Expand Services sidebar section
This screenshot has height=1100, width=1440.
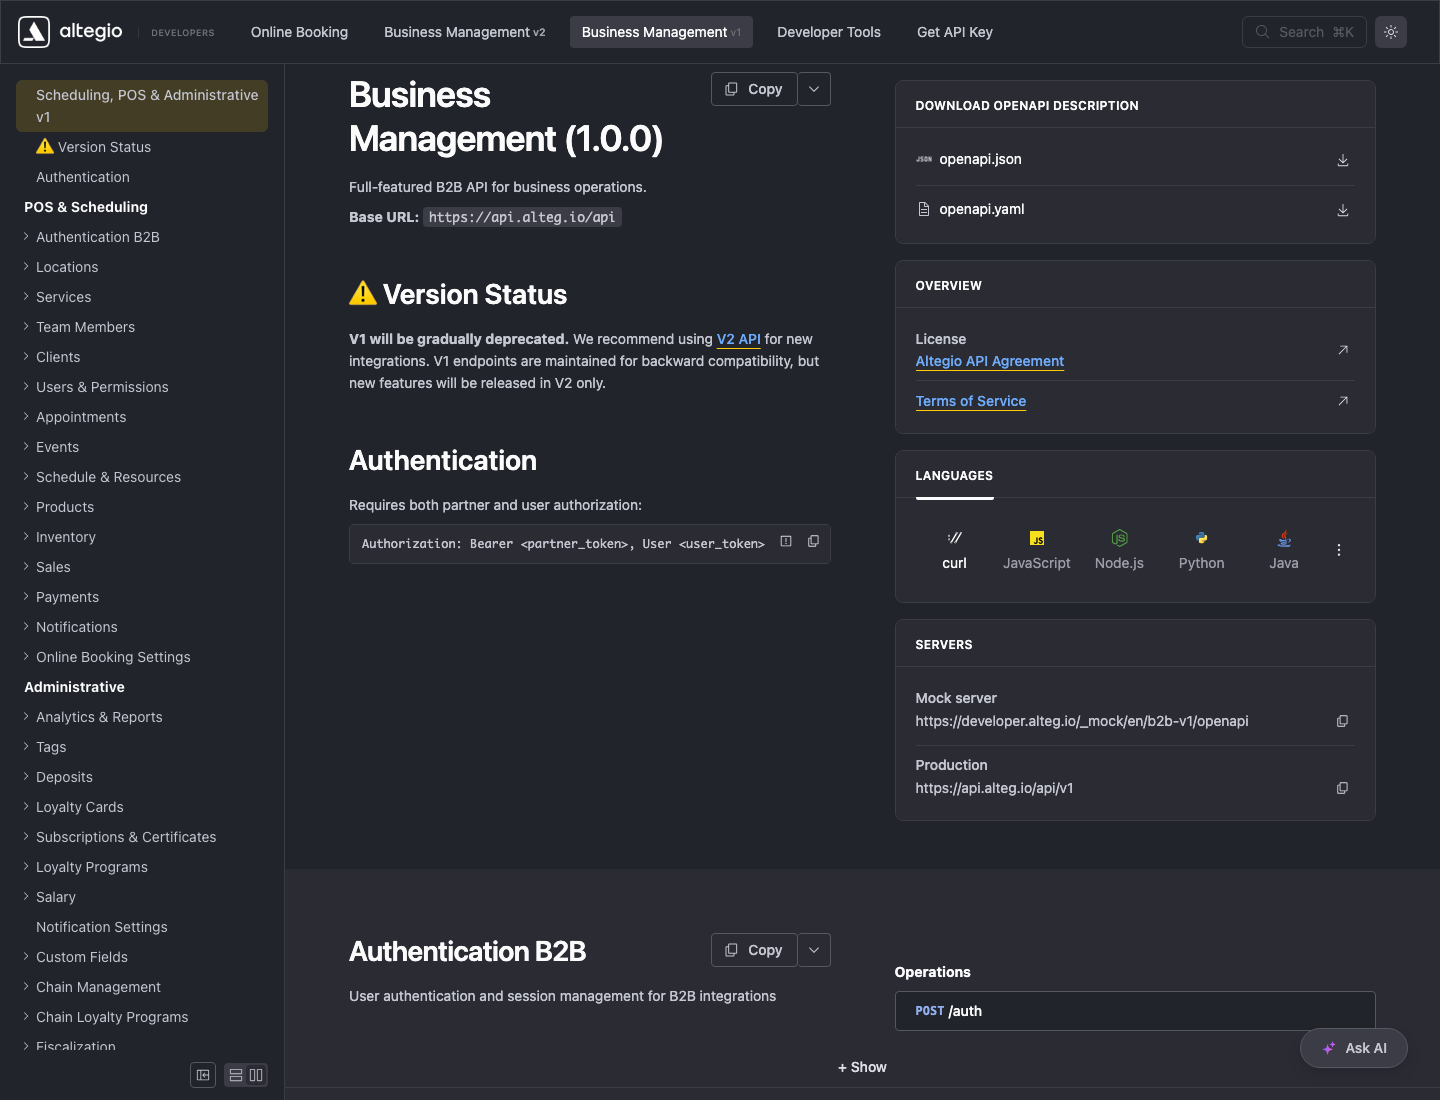tap(63, 297)
